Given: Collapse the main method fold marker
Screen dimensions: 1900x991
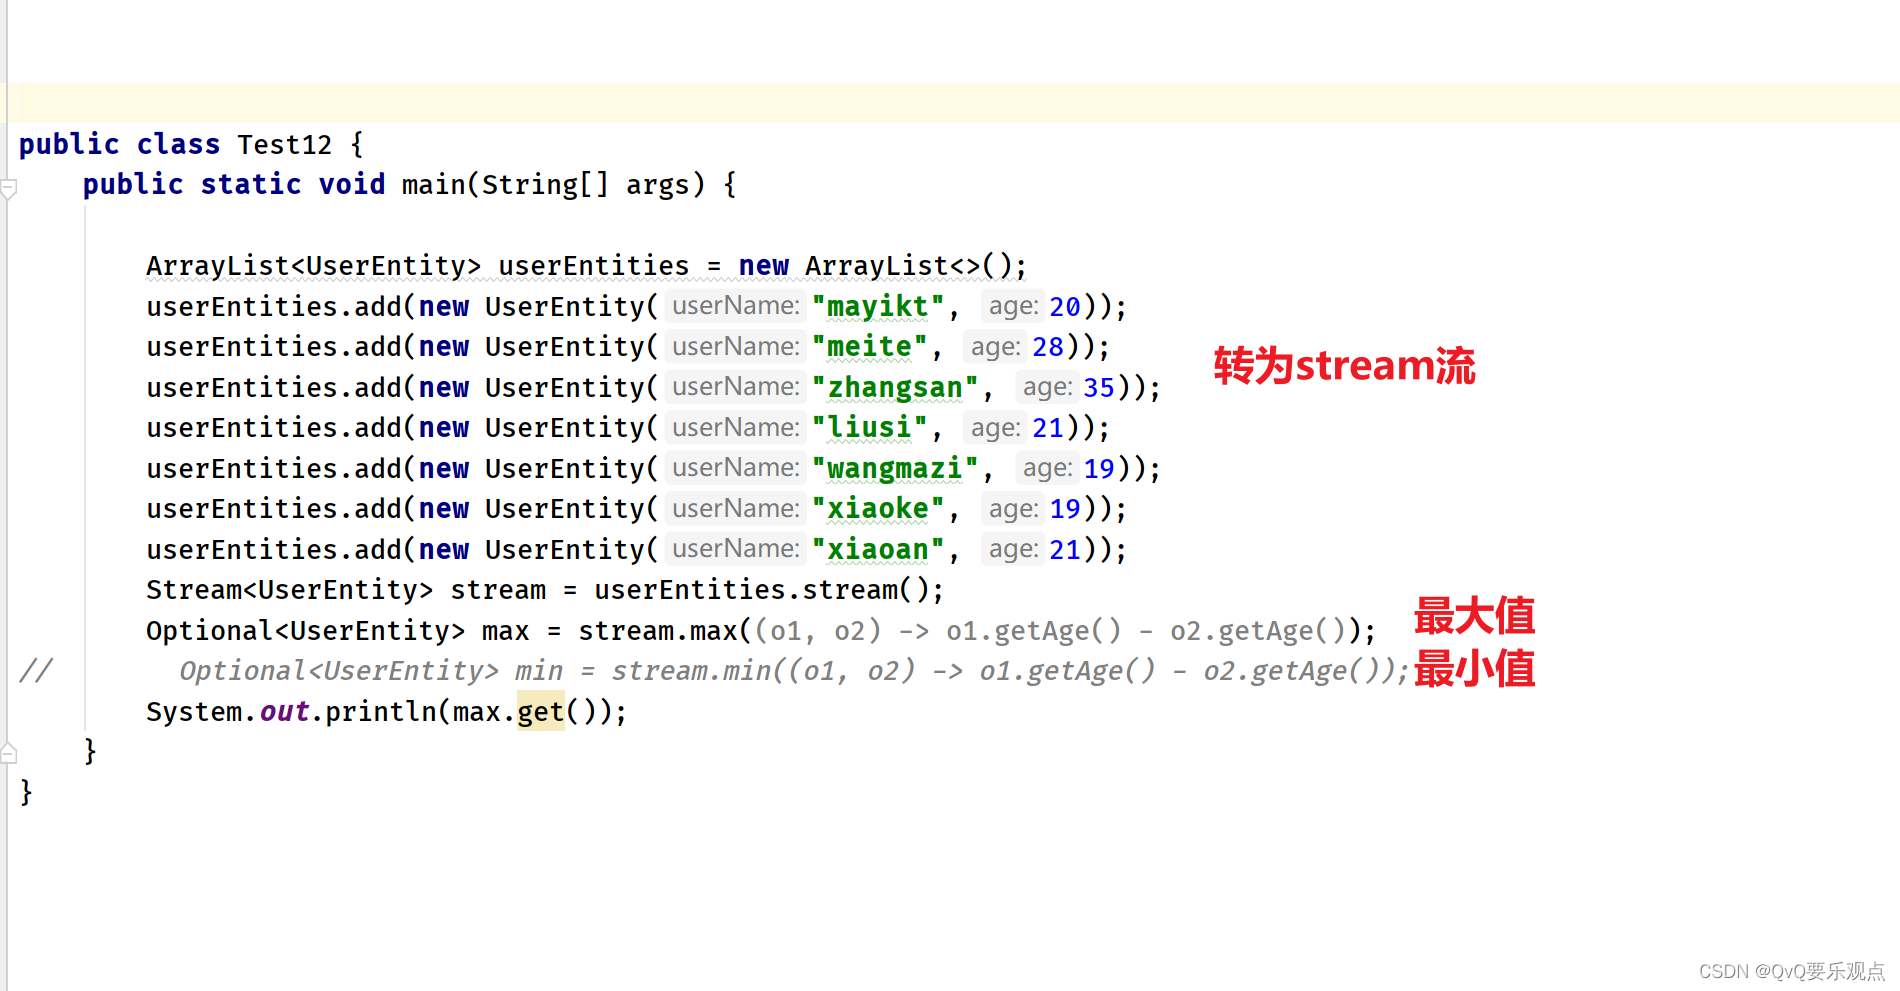Looking at the screenshot, I should point(9,188).
